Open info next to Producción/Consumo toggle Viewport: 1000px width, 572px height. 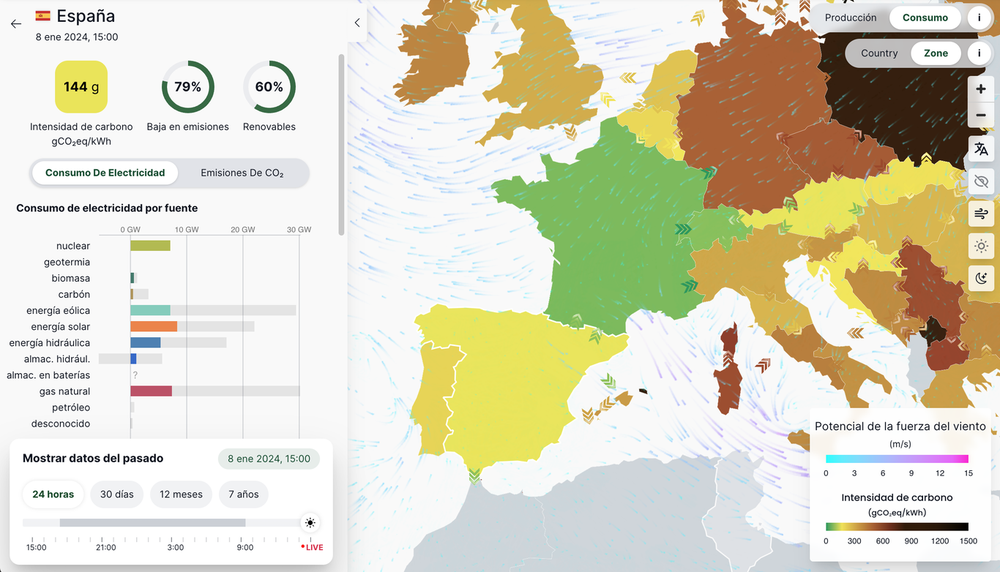[x=979, y=18]
